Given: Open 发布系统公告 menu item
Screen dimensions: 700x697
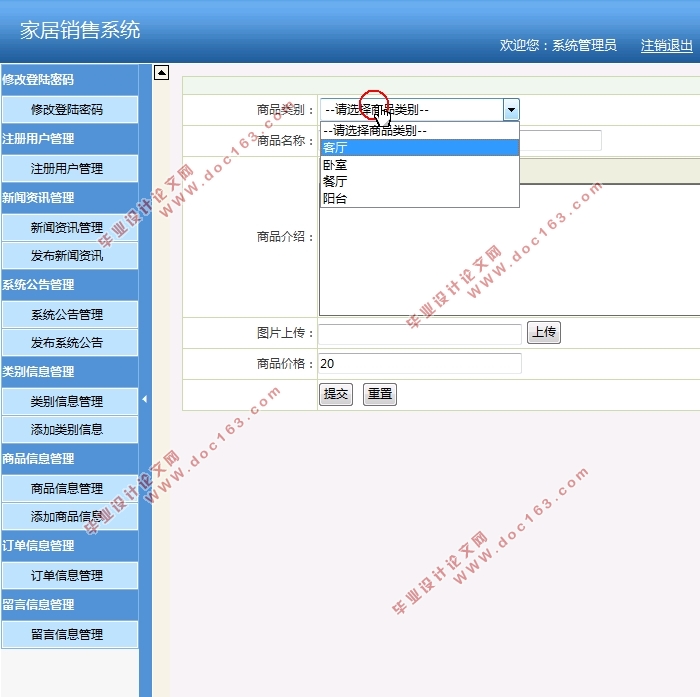Looking at the screenshot, I should pos(70,342).
